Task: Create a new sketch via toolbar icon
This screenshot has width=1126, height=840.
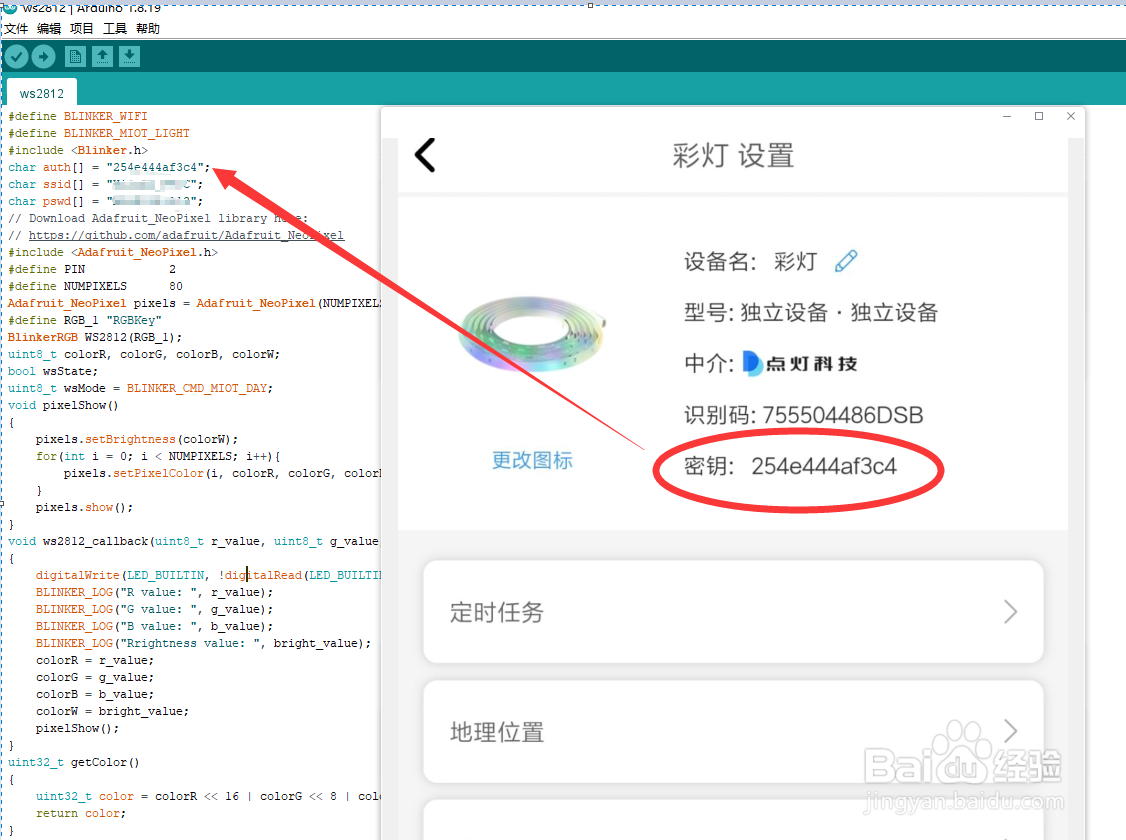Action: (x=75, y=56)
